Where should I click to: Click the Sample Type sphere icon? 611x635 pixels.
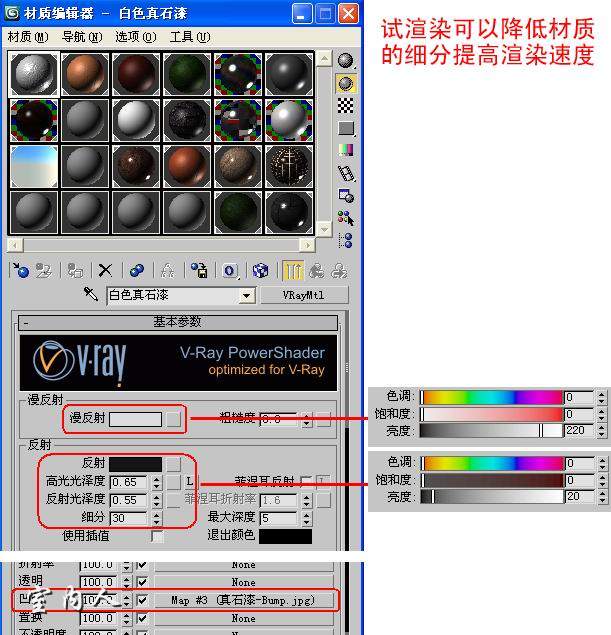pos(345,61)
